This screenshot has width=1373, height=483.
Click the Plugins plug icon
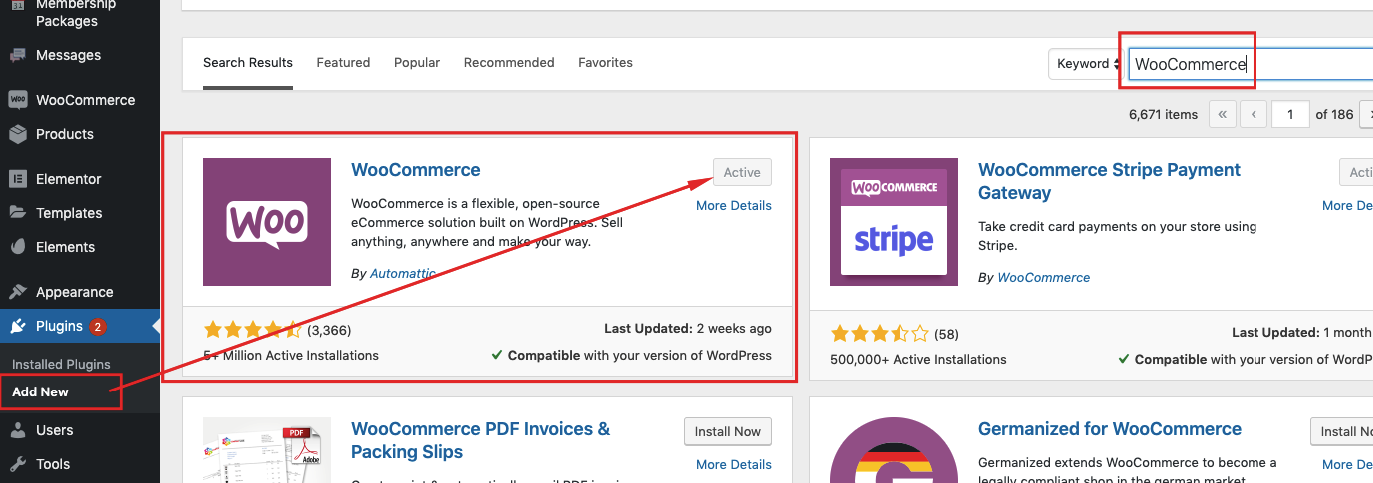(17, 326)
